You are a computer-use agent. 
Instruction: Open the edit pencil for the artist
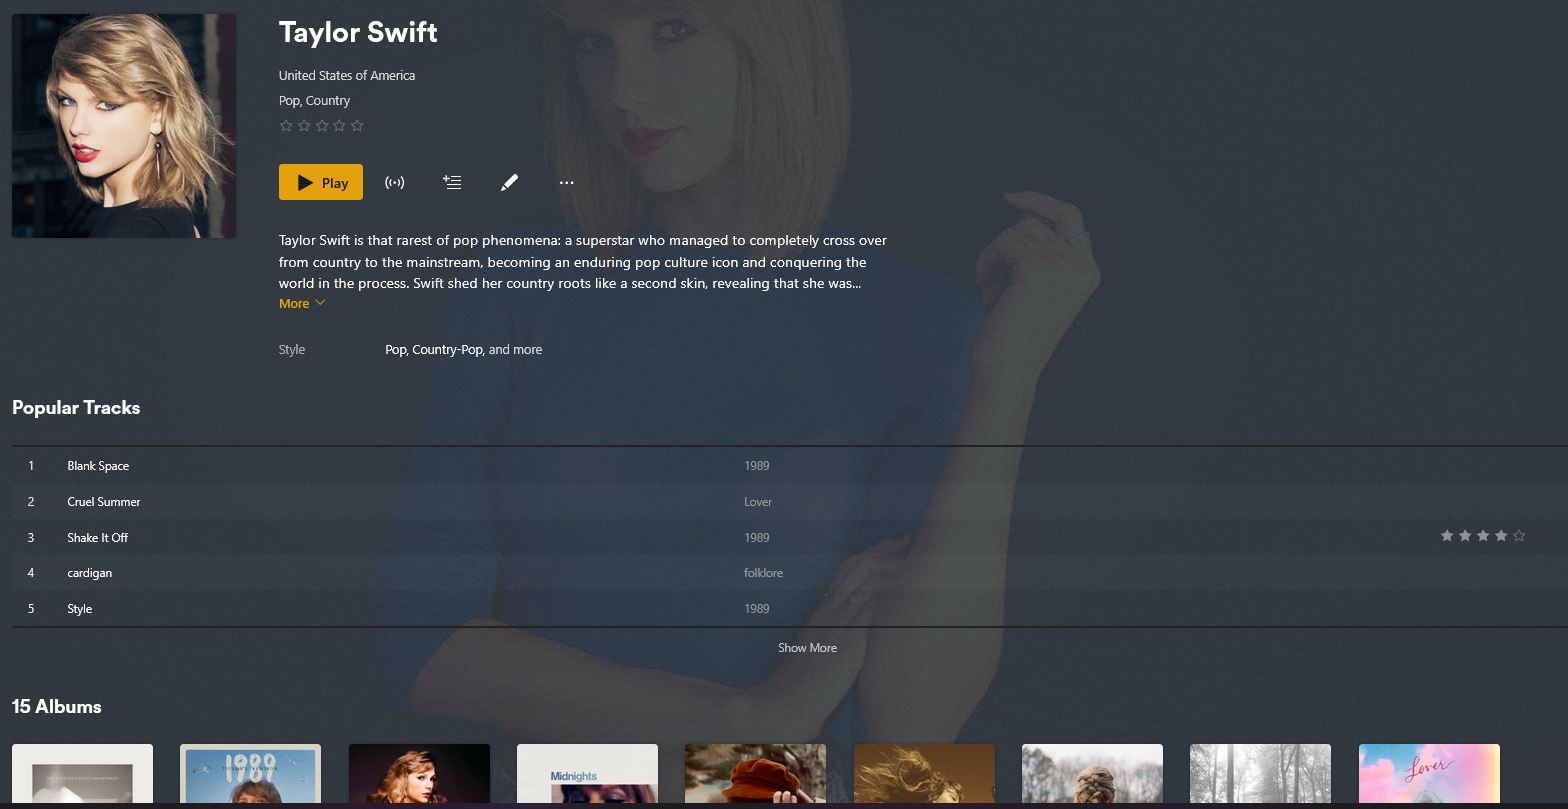(509, 183)
